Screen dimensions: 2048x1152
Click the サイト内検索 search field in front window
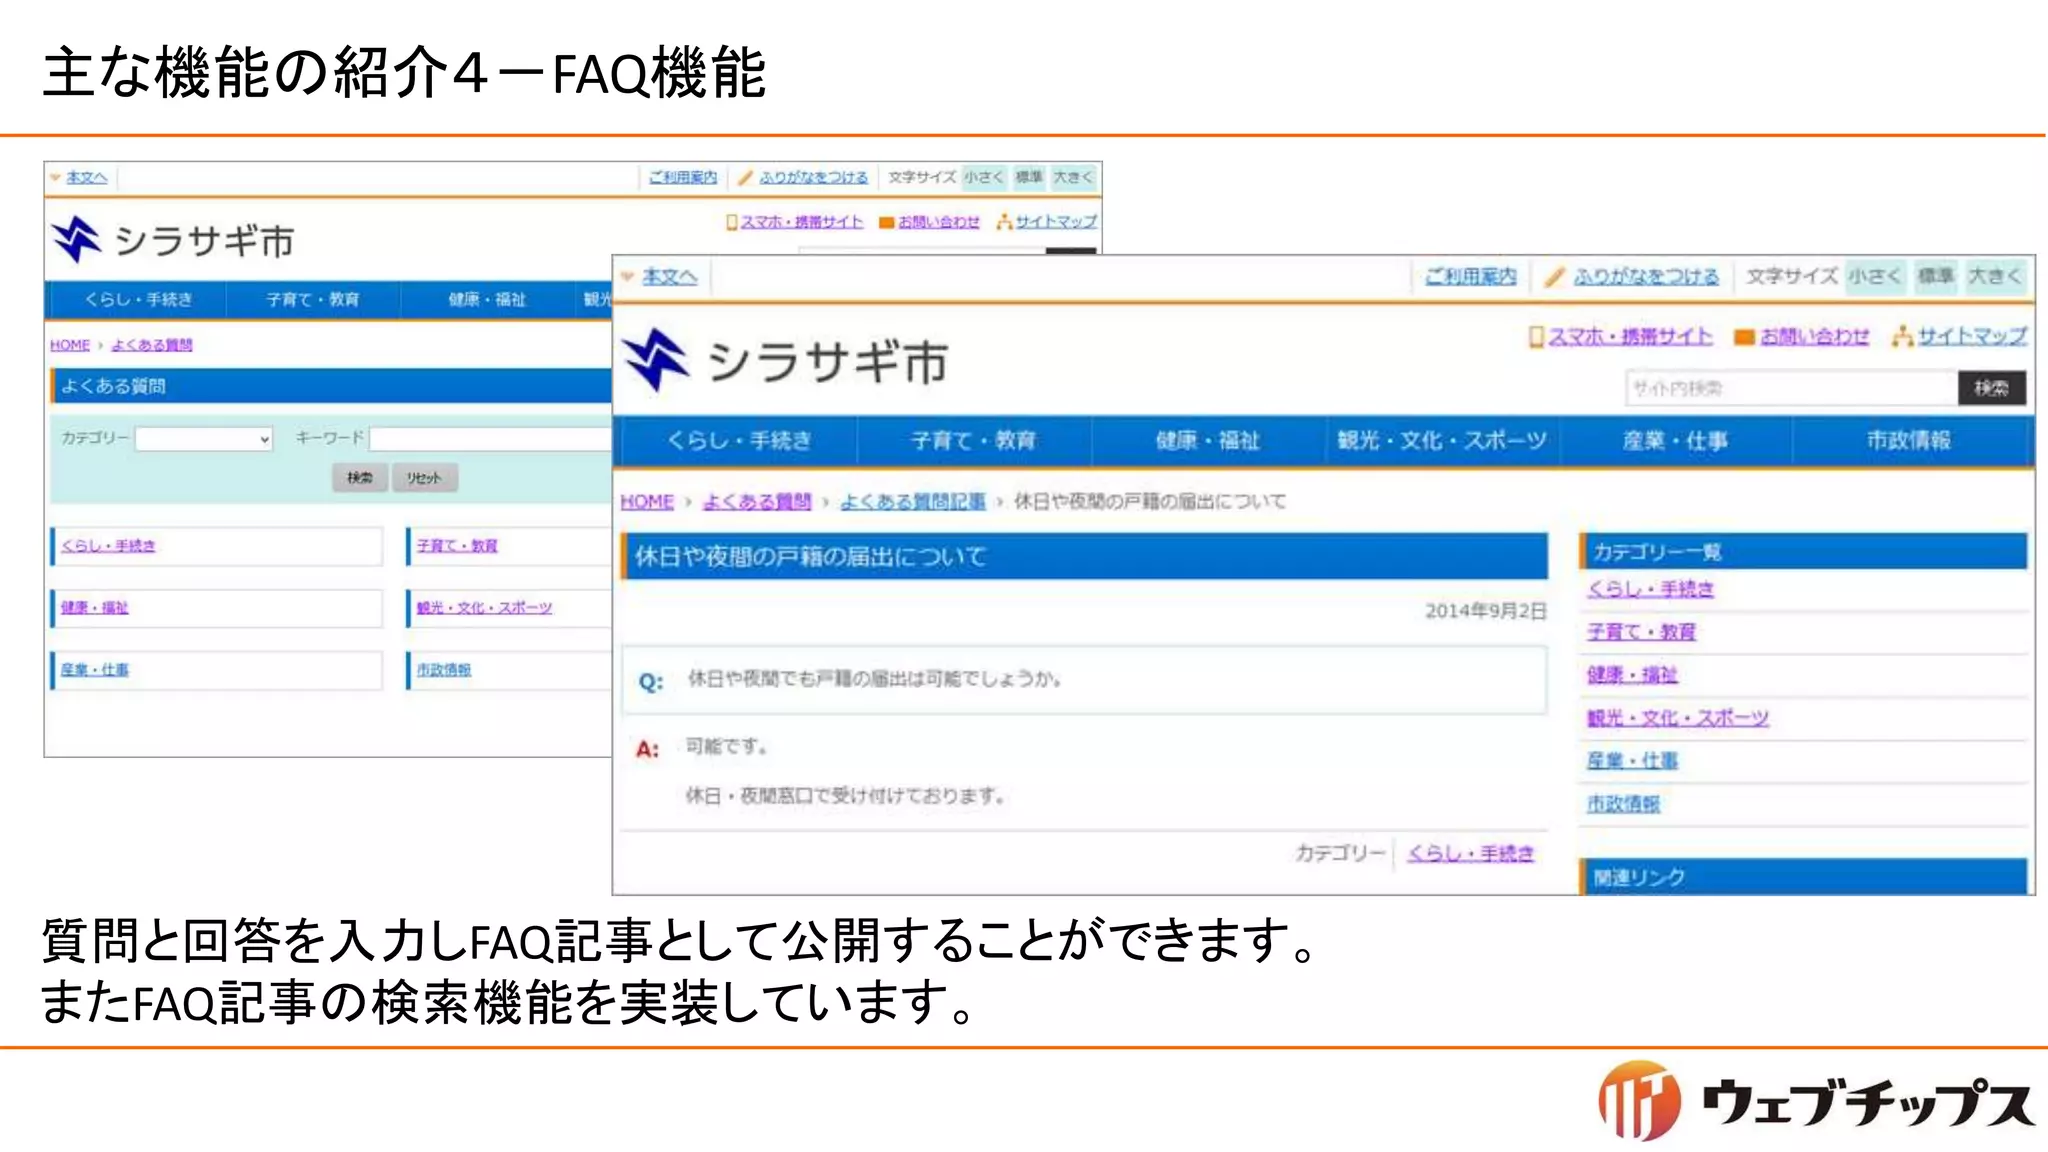pyautogui.click(x=1791, y=388)
